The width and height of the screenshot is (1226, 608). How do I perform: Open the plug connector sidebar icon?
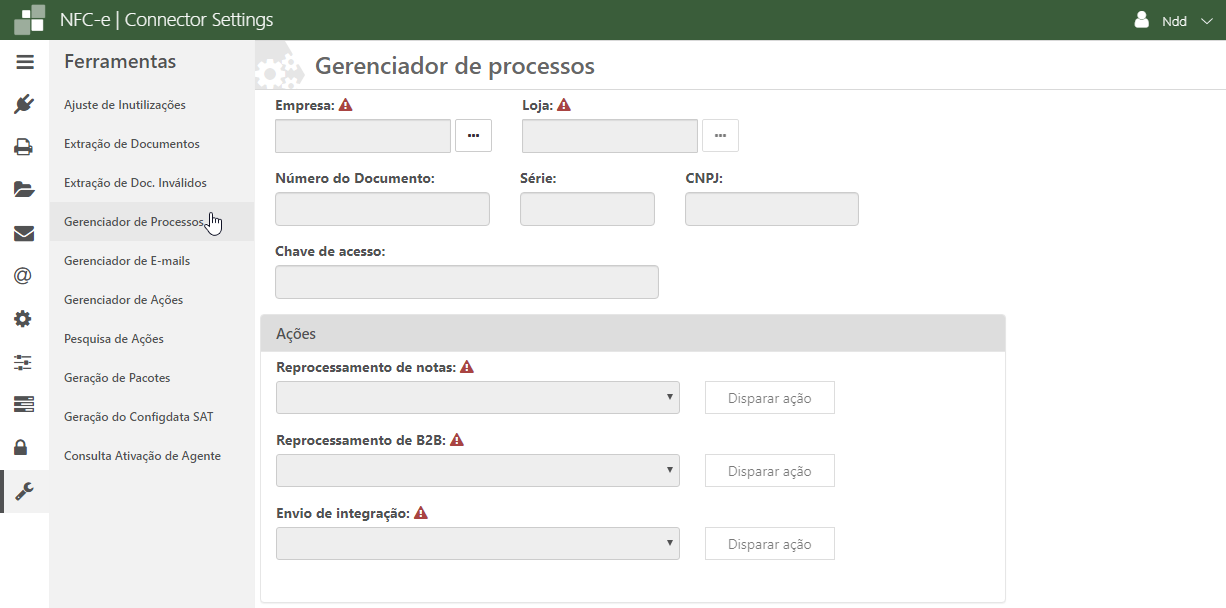24,104
